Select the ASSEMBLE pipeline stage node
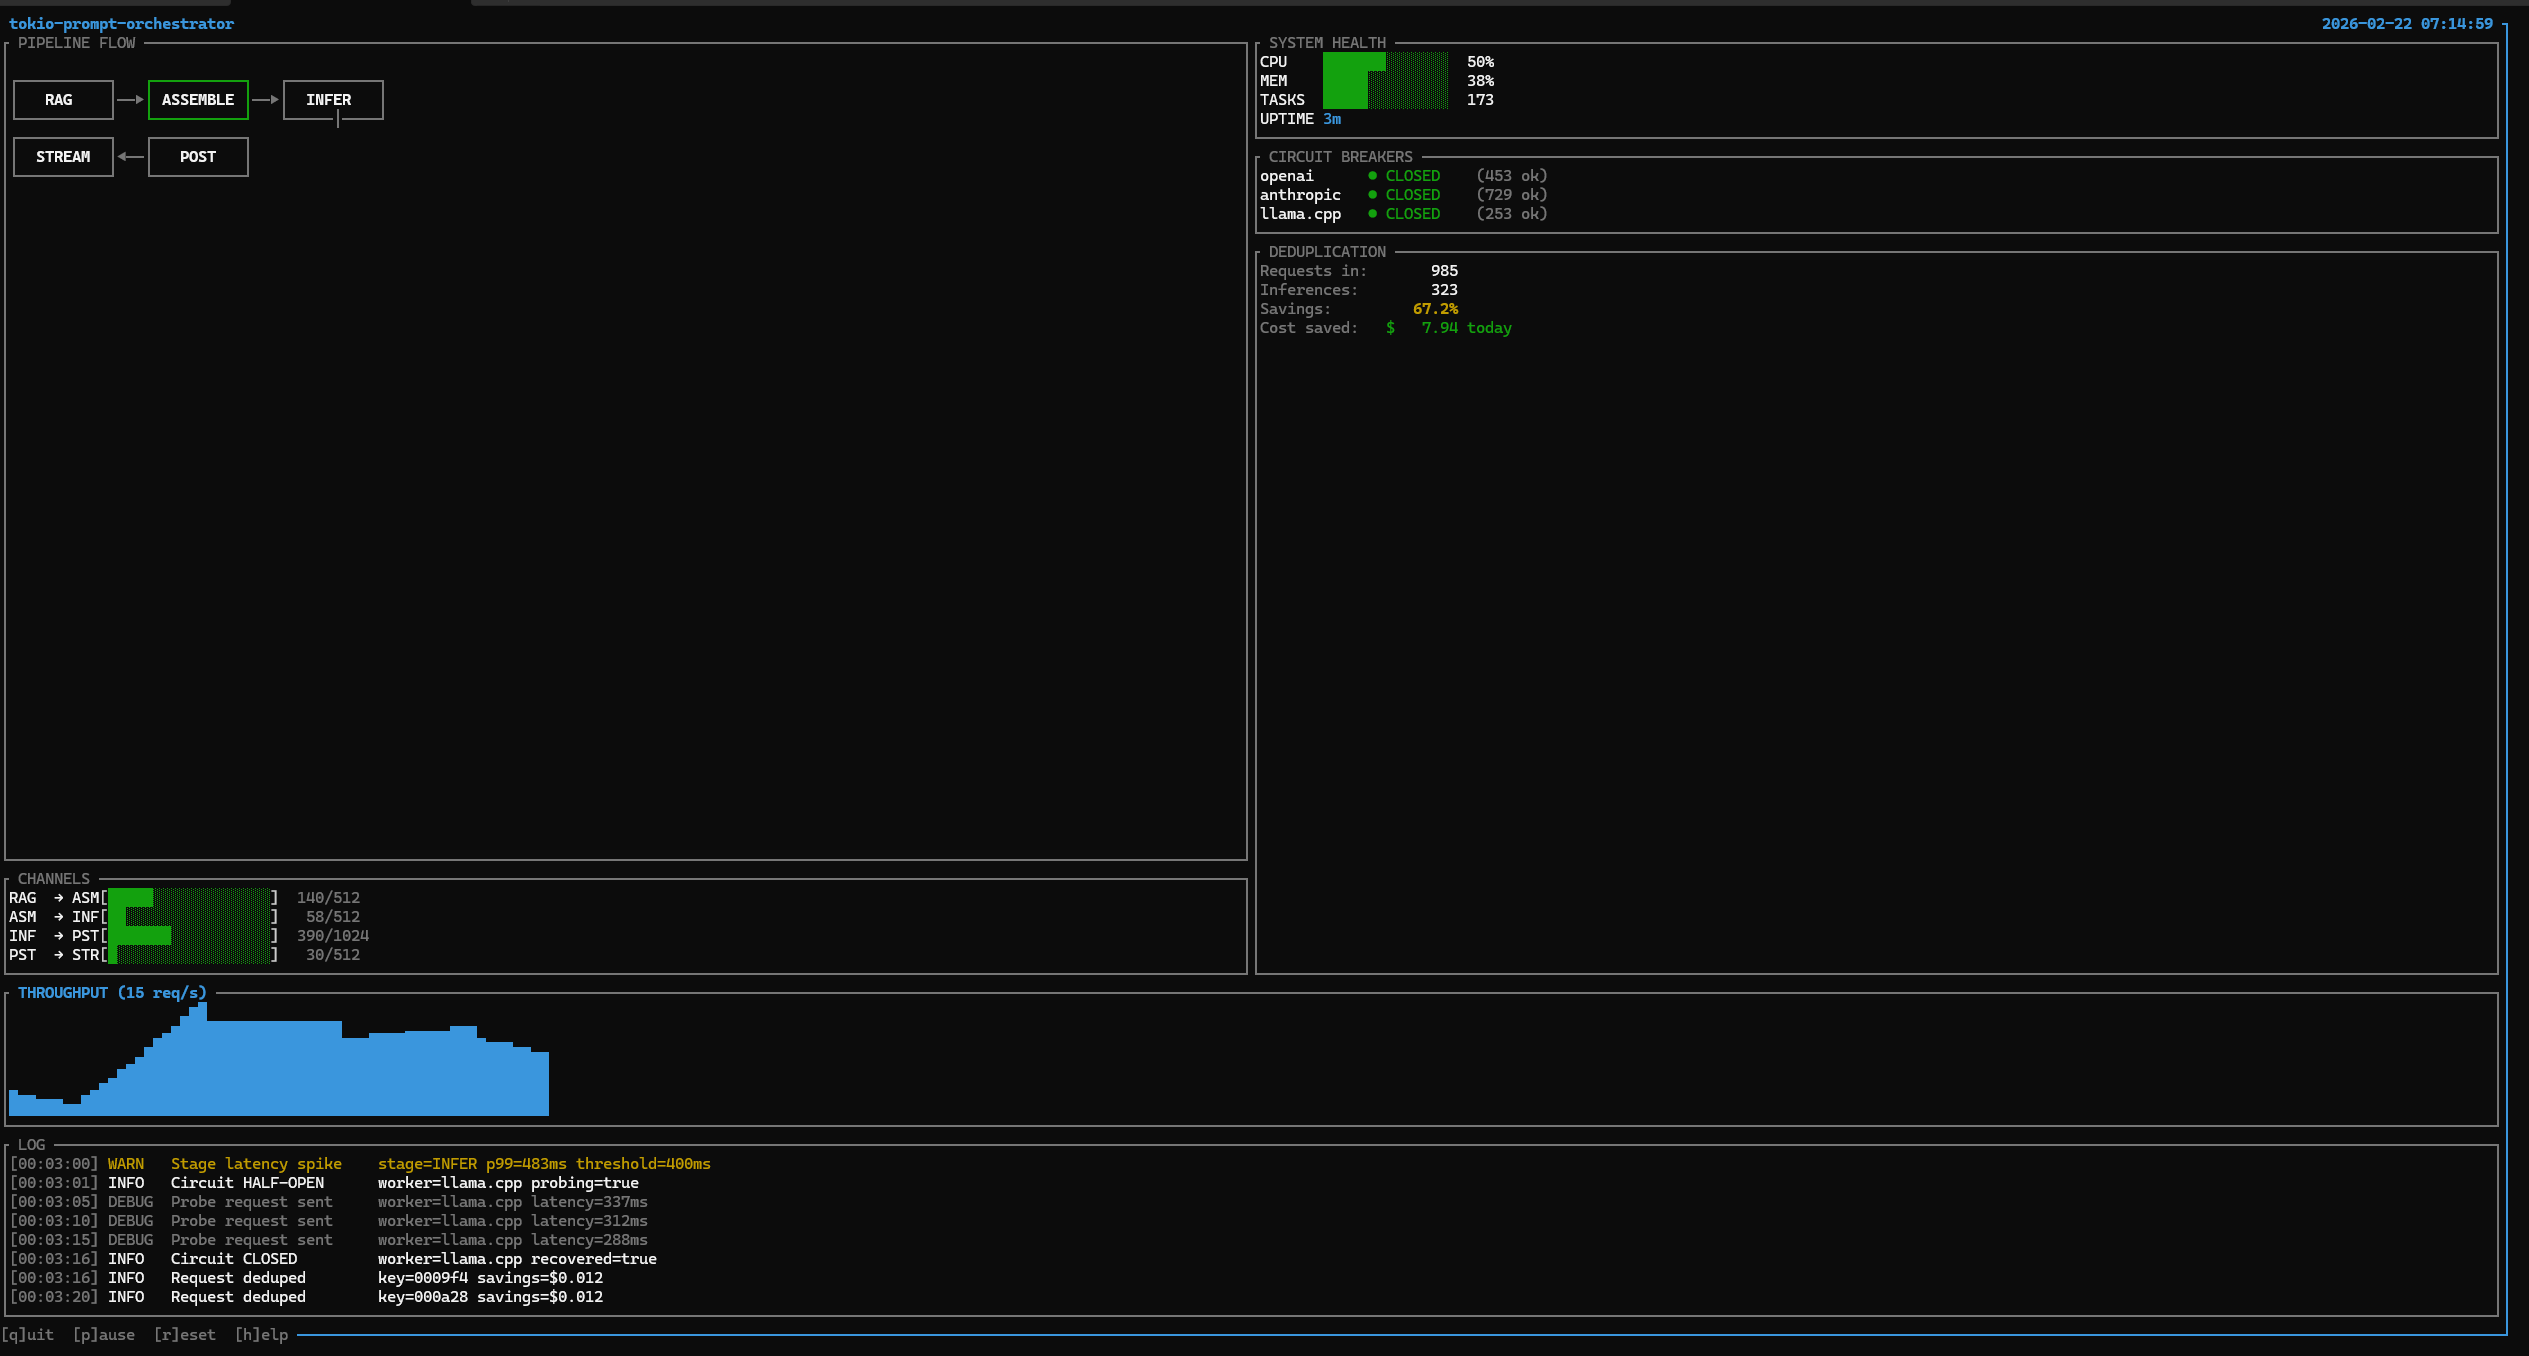The image size is (2529, 1356). [x=198, y=99]
